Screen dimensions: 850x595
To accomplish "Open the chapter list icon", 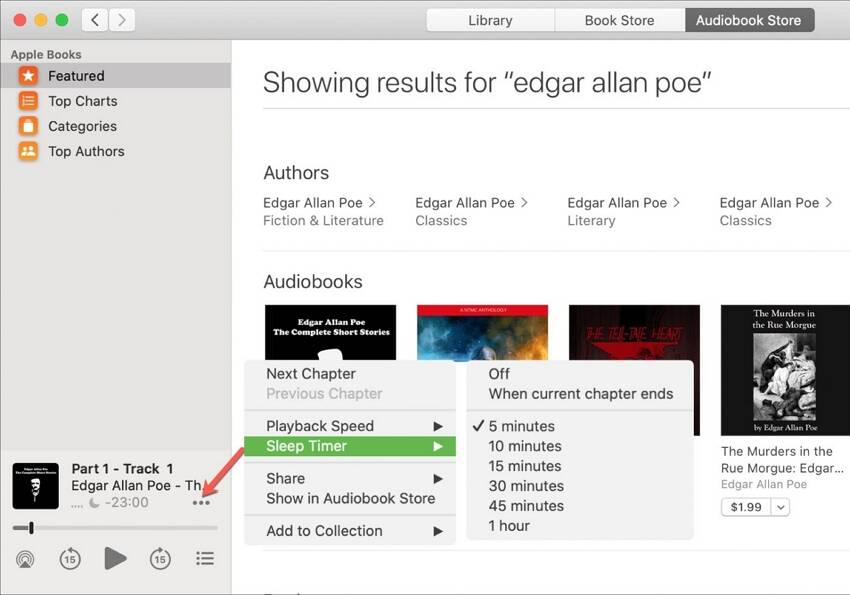I will [x=205, y=559].
